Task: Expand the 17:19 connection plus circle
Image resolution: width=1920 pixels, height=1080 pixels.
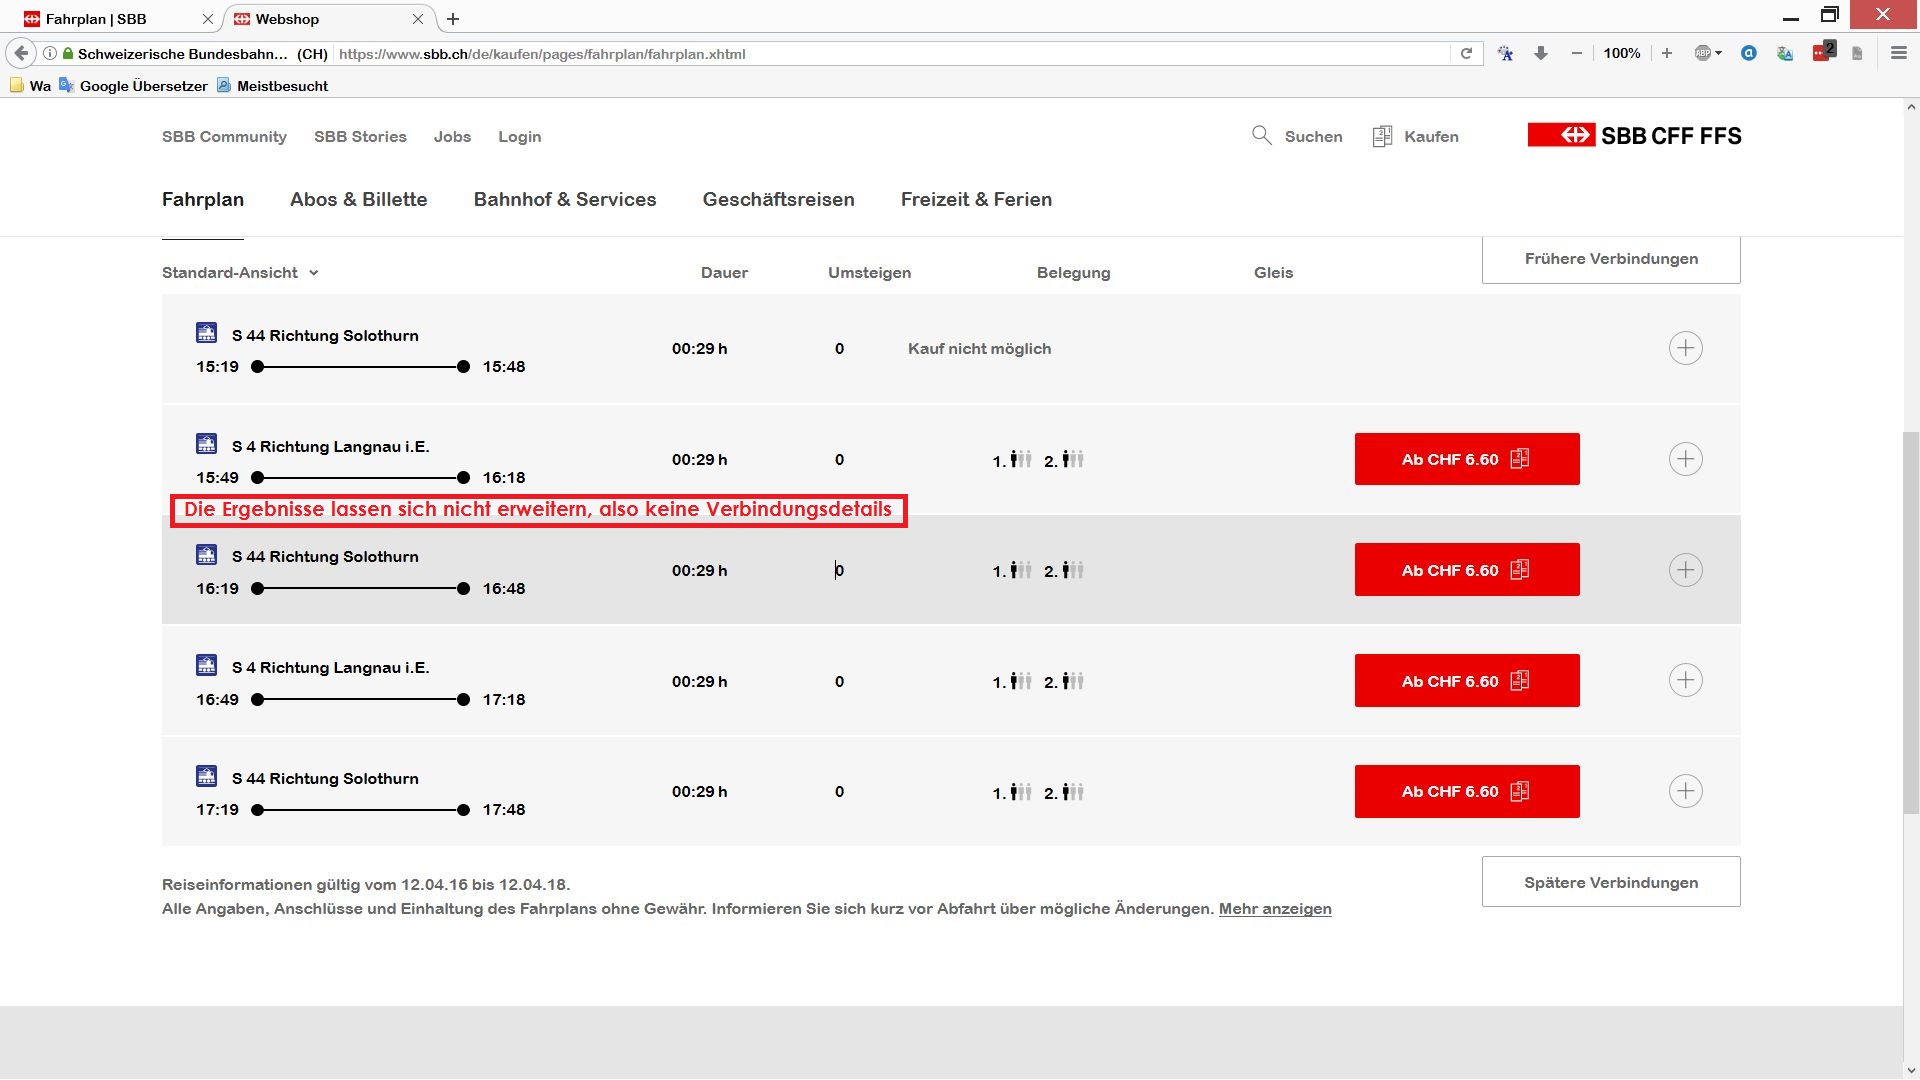Action: click(x=1685, y=791)
